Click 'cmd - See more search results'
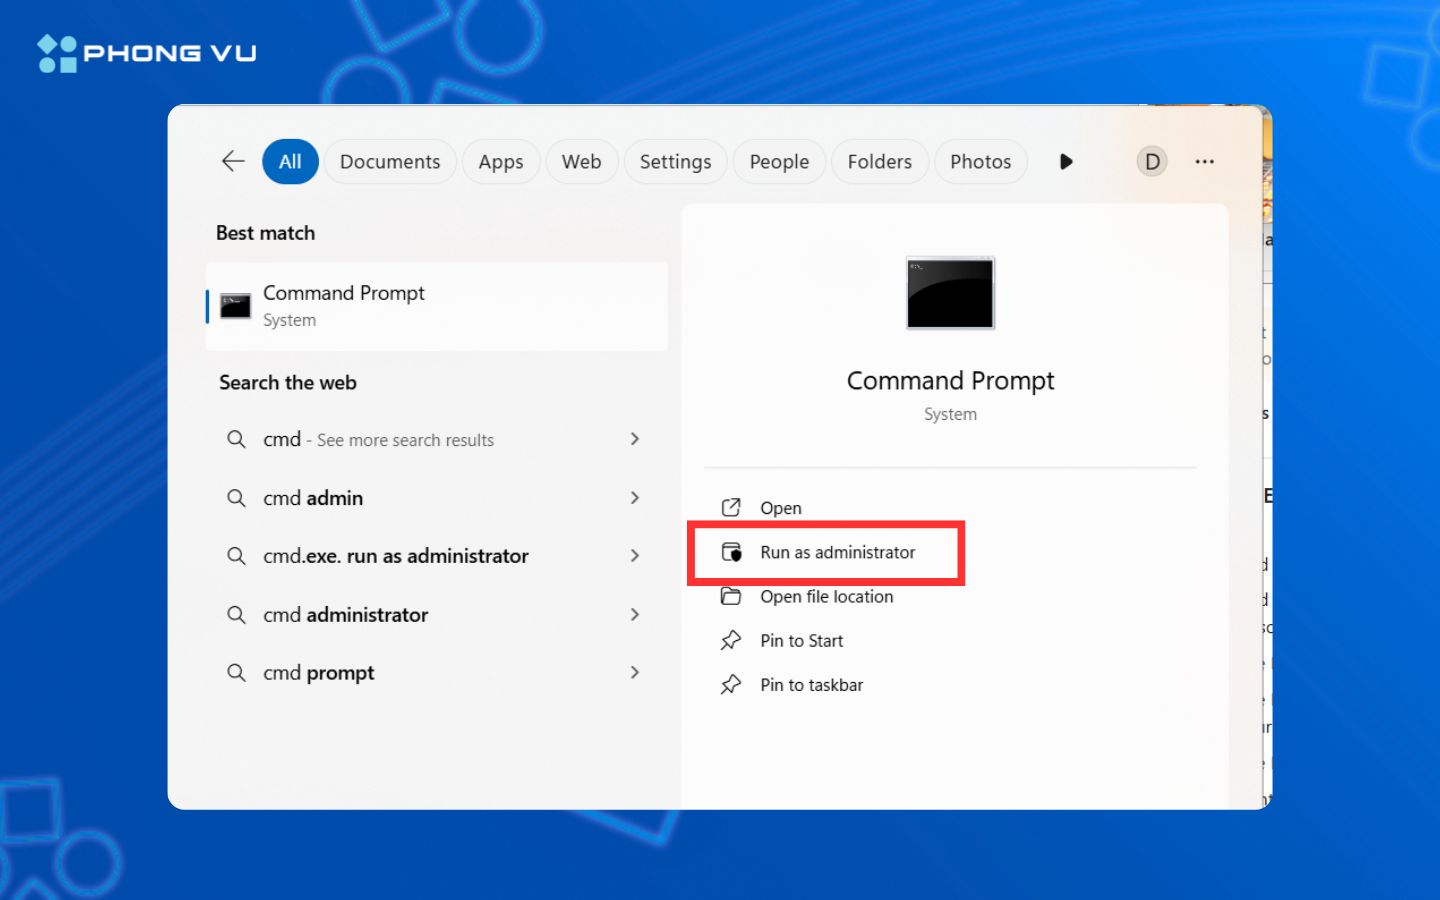Image resolution: width=1440 pixels, height=900 pixels. point(378,440)
